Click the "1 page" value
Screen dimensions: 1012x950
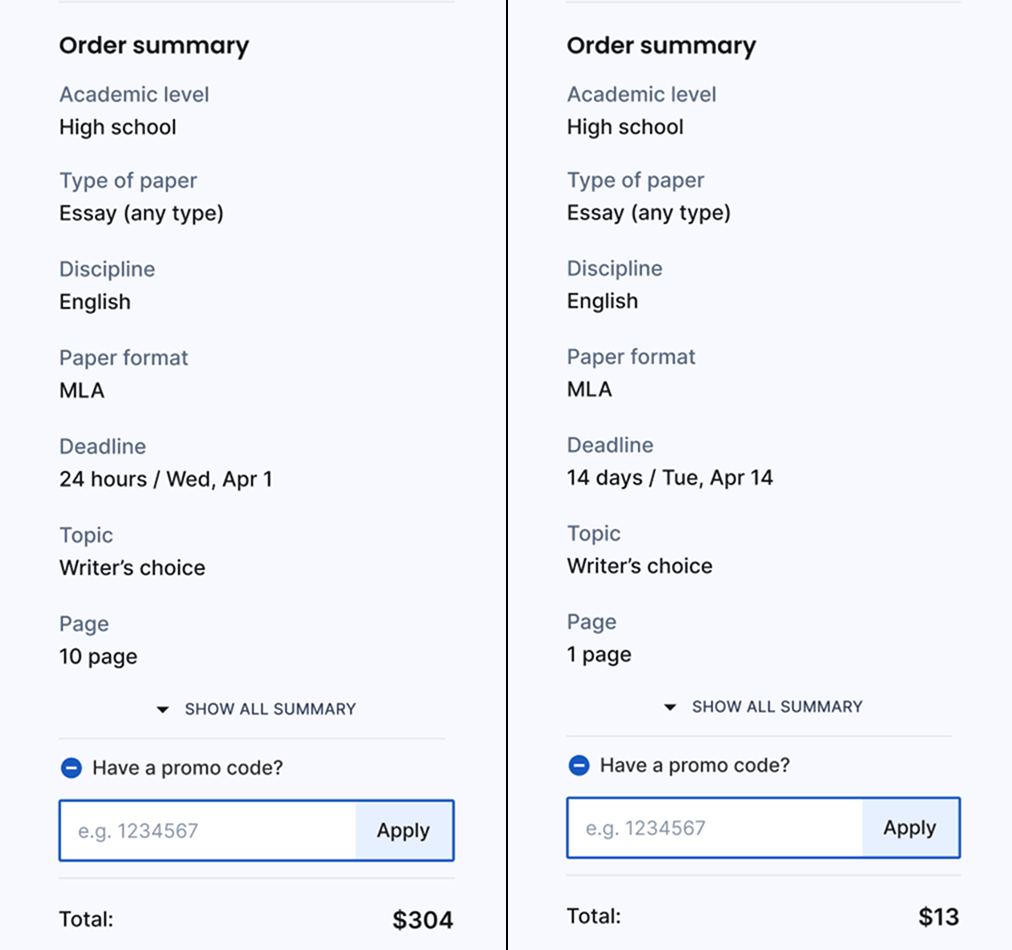599,655
